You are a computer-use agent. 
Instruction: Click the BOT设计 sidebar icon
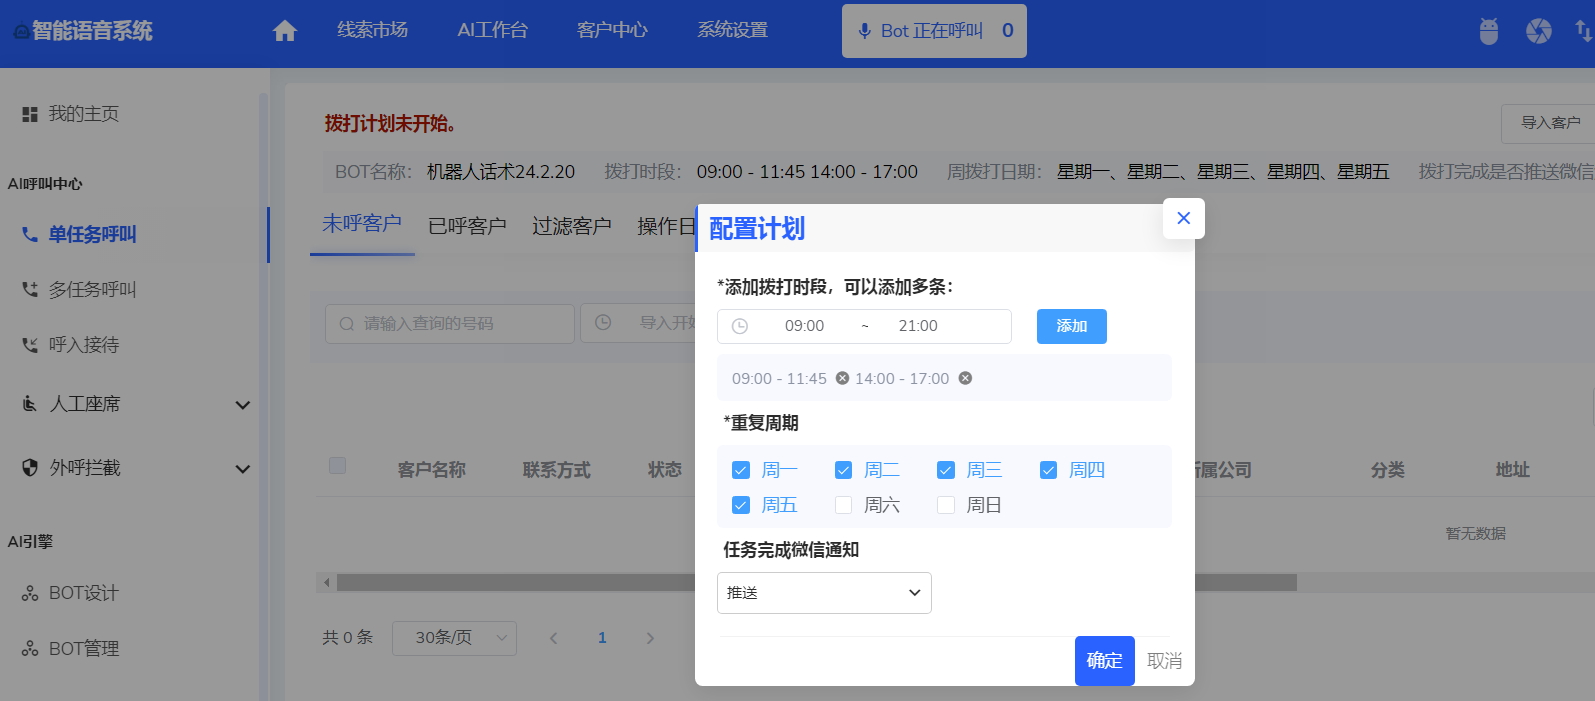click(x=30, y=594)
